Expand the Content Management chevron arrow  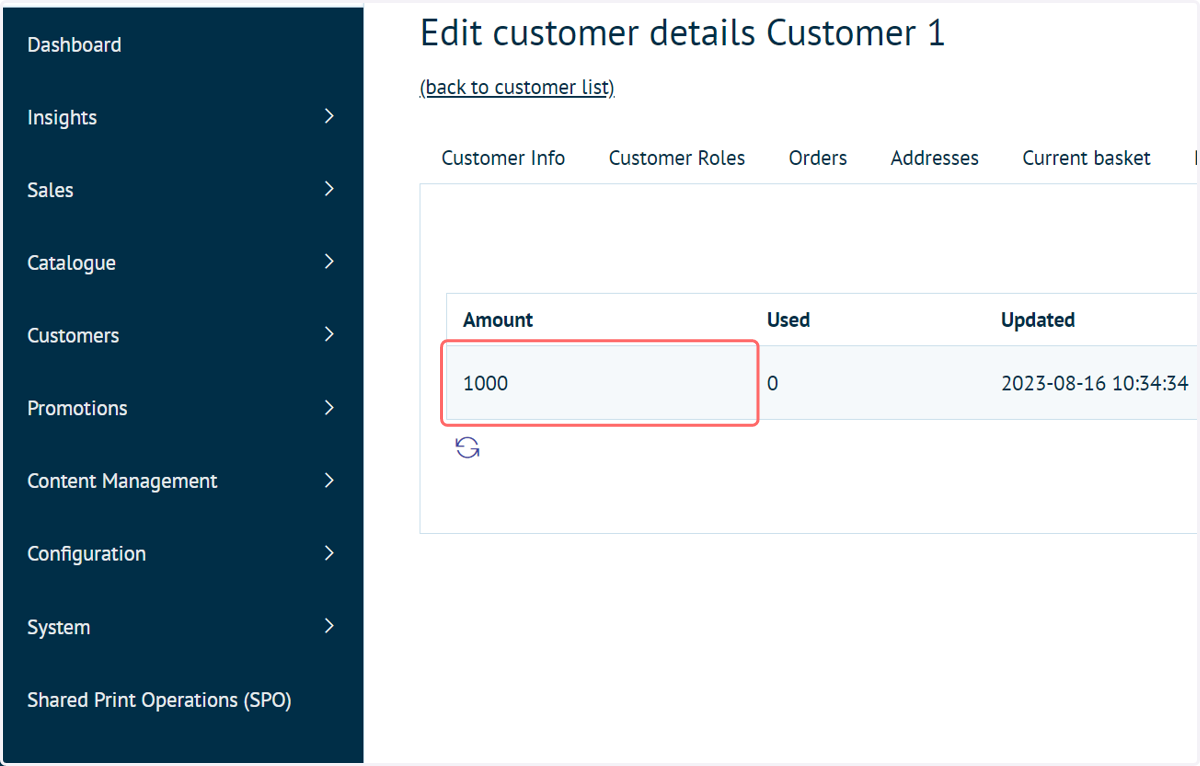pos(329,481)
